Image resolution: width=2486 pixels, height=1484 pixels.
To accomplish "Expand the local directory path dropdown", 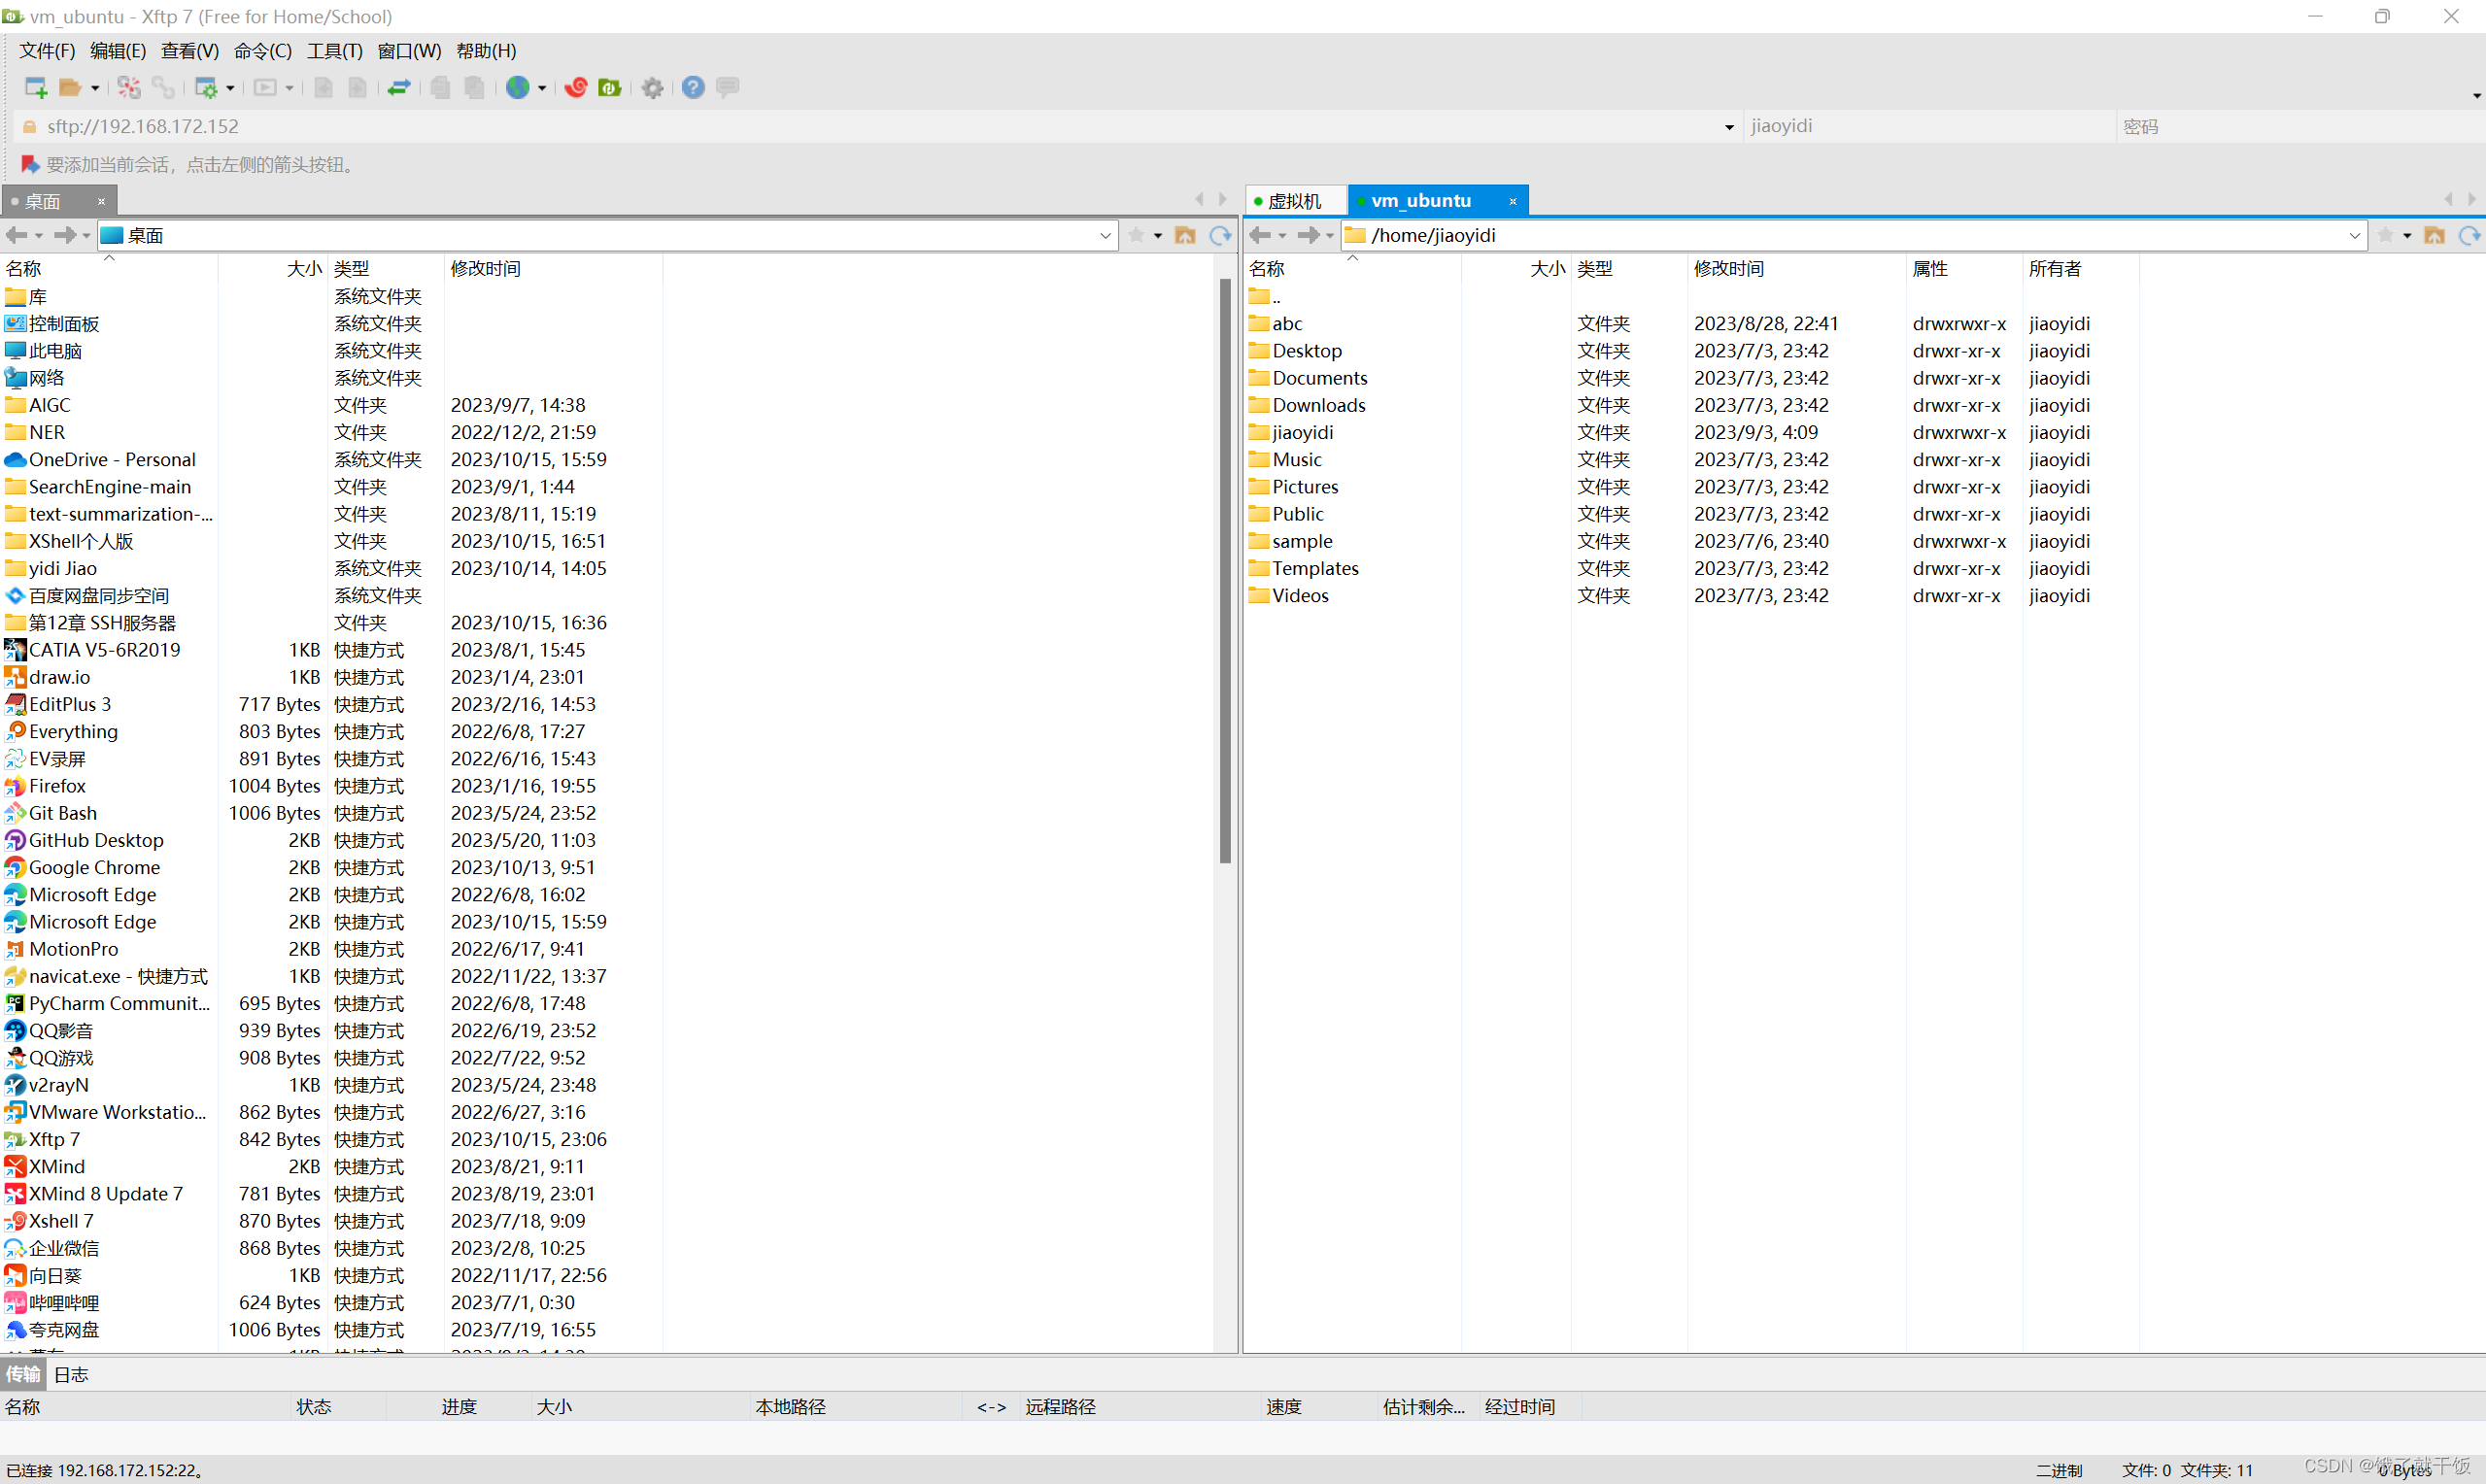I will (1101, 235).
